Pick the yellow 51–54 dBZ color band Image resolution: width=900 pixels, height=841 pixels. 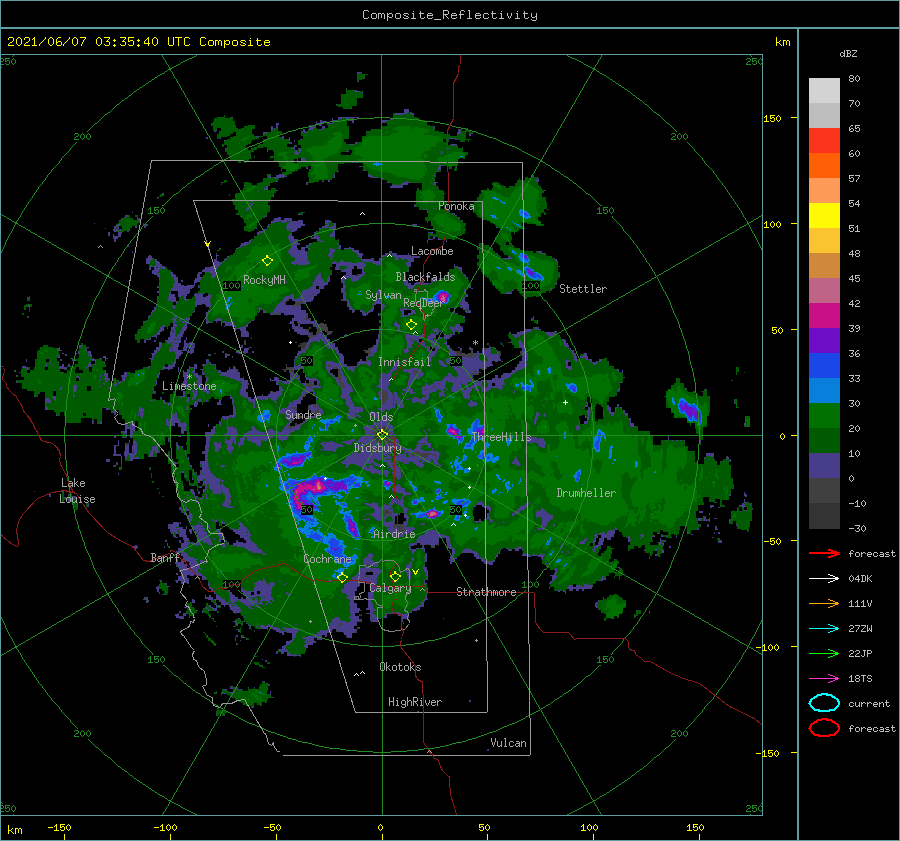[824, 216]
